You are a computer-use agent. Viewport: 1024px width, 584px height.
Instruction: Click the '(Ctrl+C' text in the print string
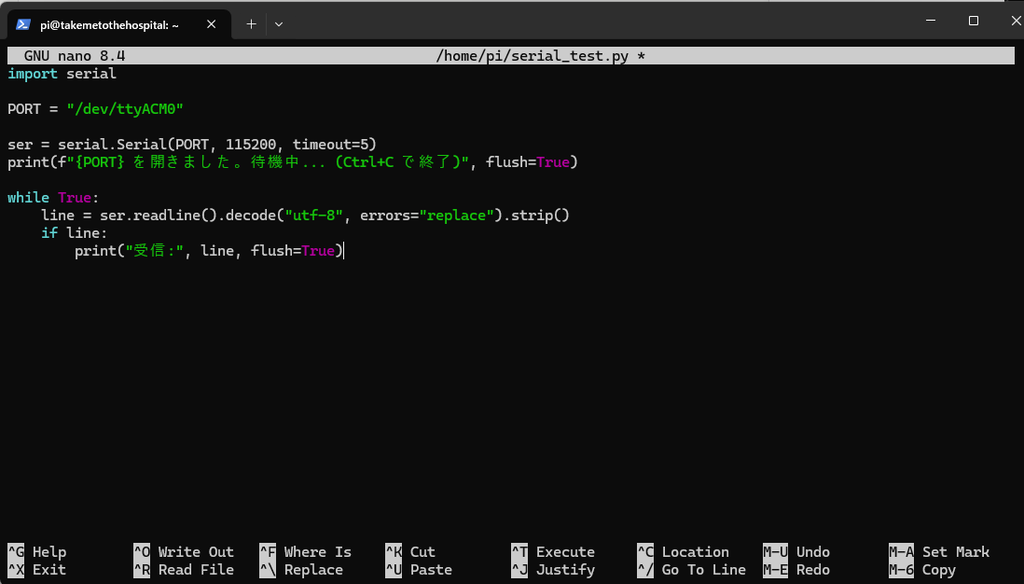[364, 162]
